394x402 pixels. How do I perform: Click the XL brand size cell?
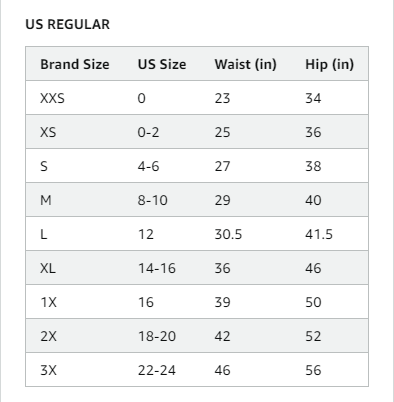pyautogui.click(x=48, y=268)
